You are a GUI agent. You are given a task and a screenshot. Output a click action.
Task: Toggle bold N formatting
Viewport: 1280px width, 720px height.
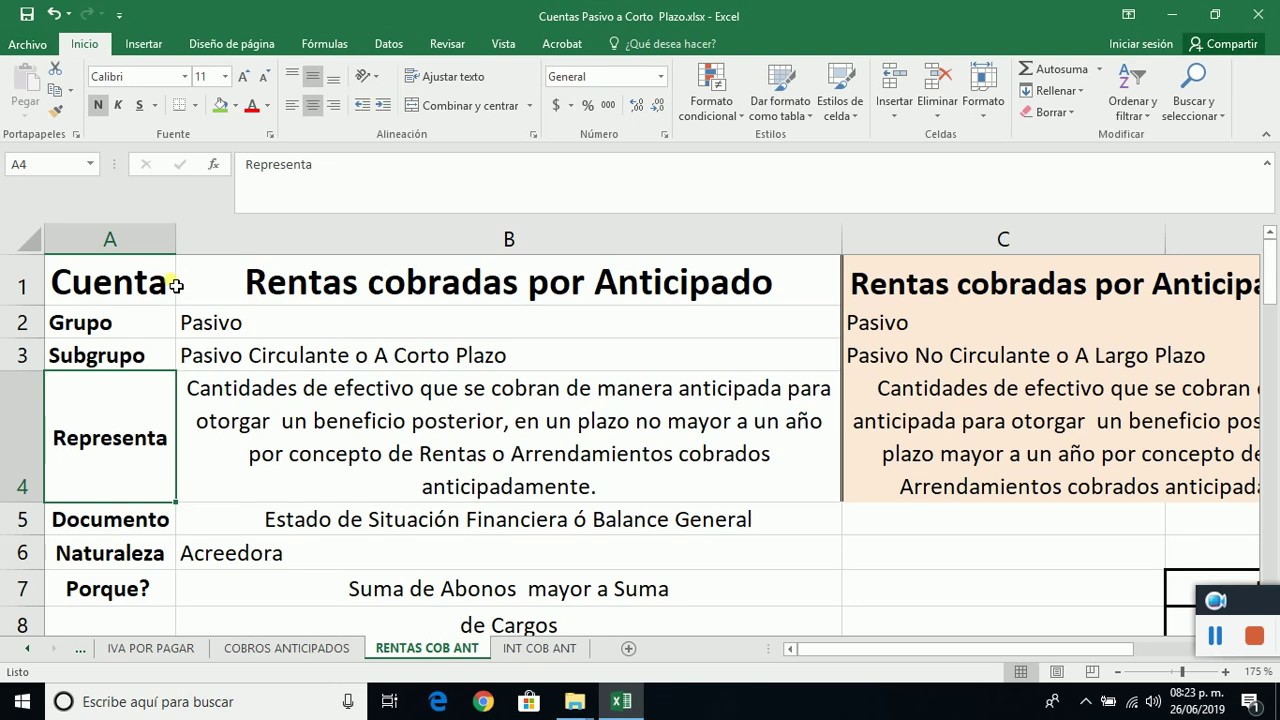click(x=98, y=105)
